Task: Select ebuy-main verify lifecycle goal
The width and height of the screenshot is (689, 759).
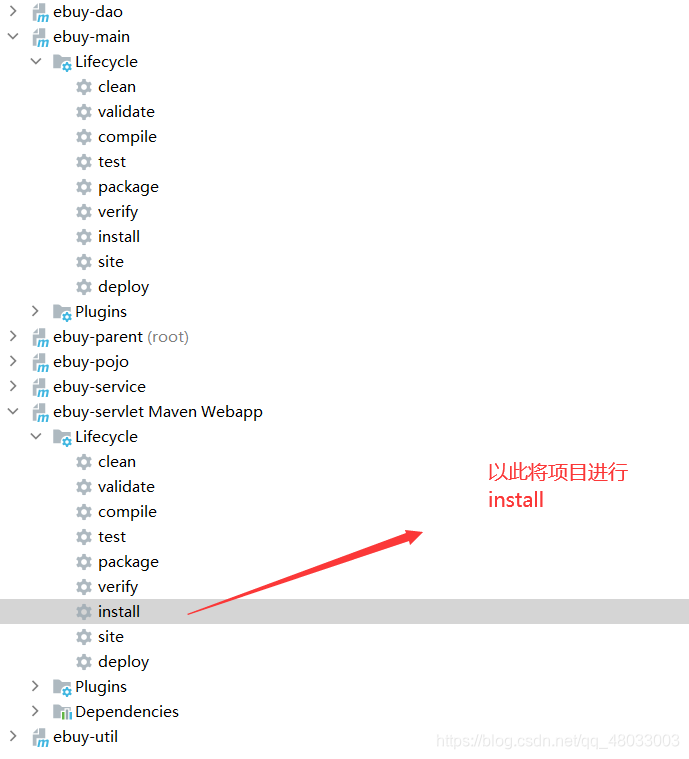Action: point(118,212)
